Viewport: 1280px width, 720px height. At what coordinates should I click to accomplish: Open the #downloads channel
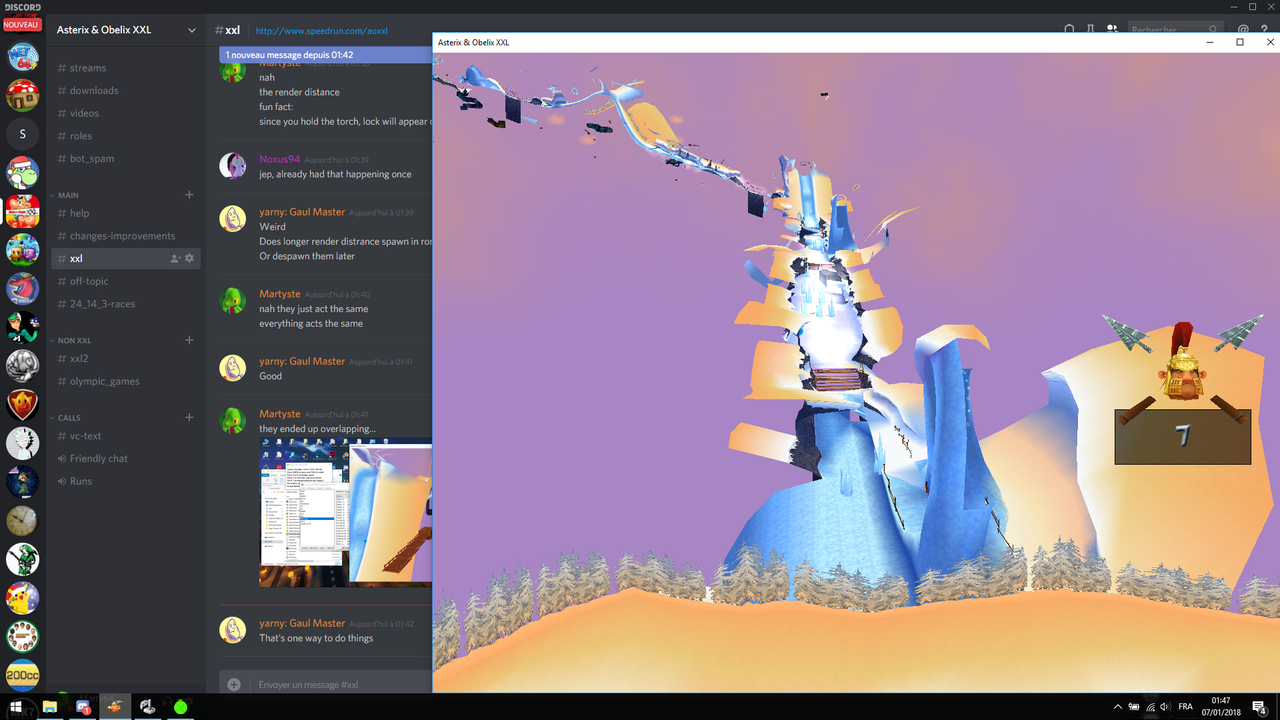pyautogui.click(x=125, y=91)
